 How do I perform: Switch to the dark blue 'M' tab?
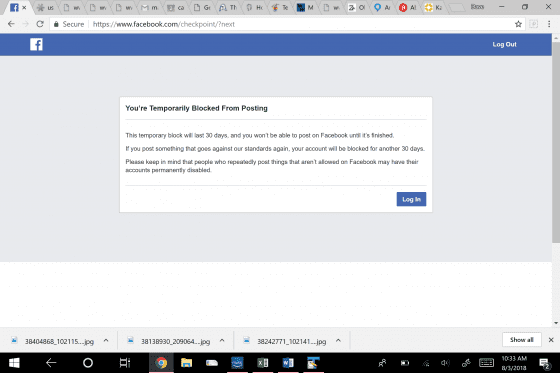306,8
